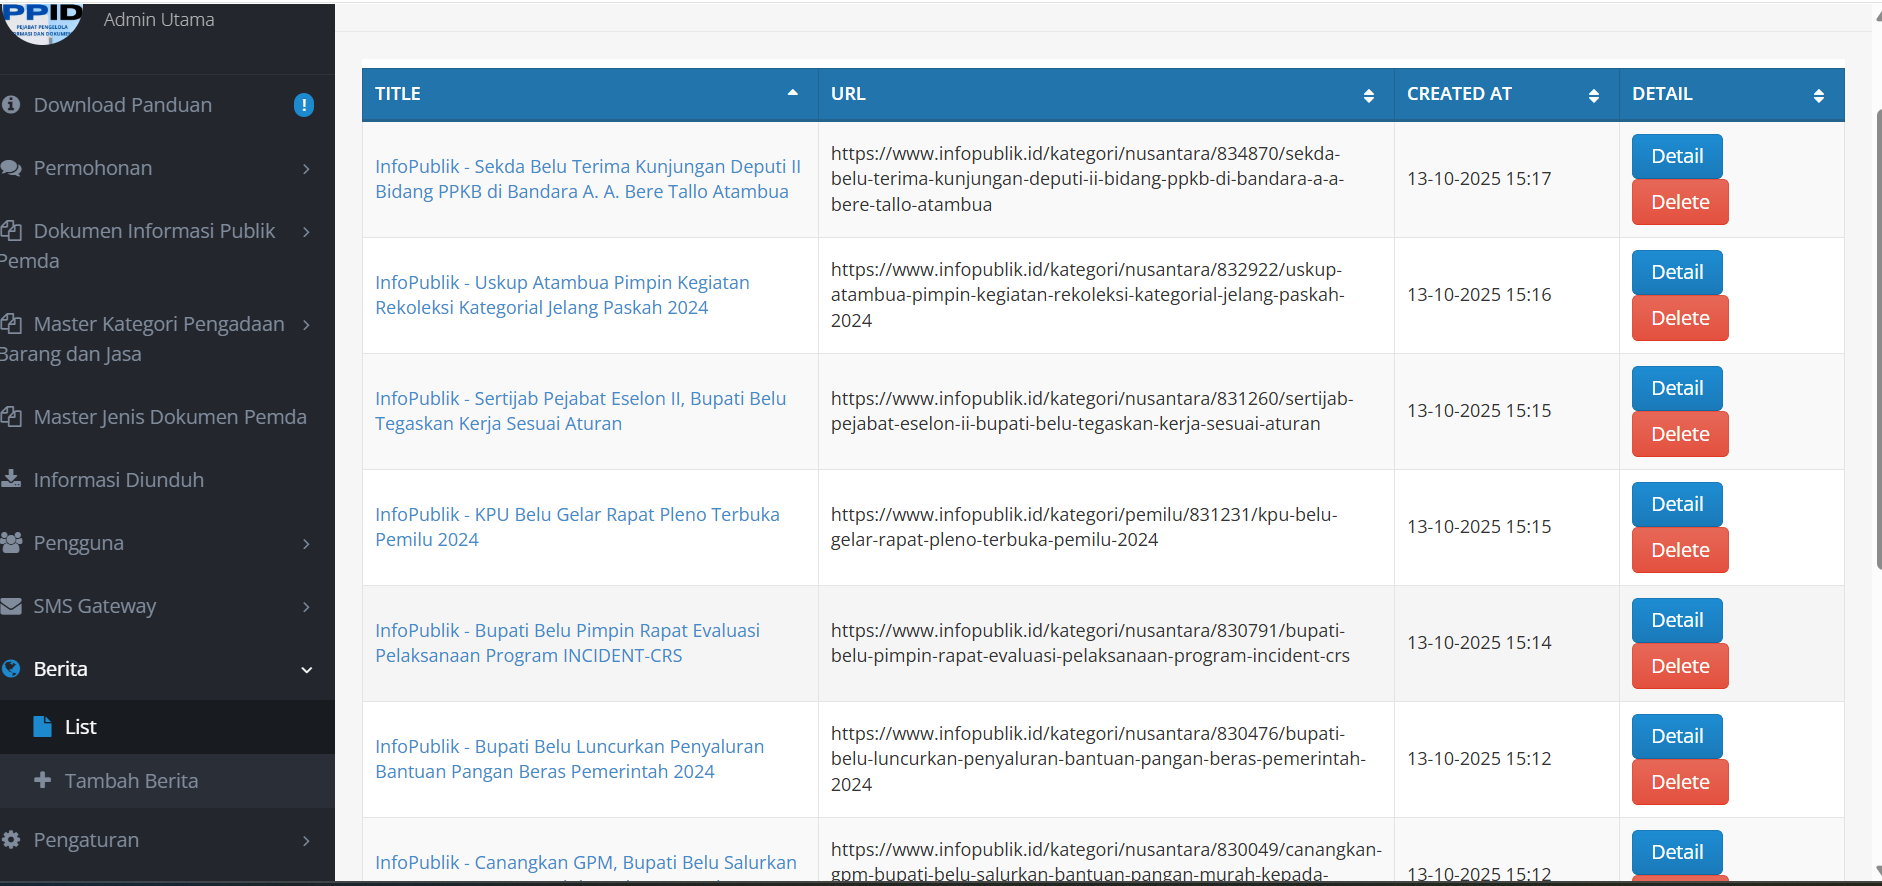This screenshot has width=1882, height=886.
Task: Click the Informasi Diunduh download icon
Action: point(11,479)
